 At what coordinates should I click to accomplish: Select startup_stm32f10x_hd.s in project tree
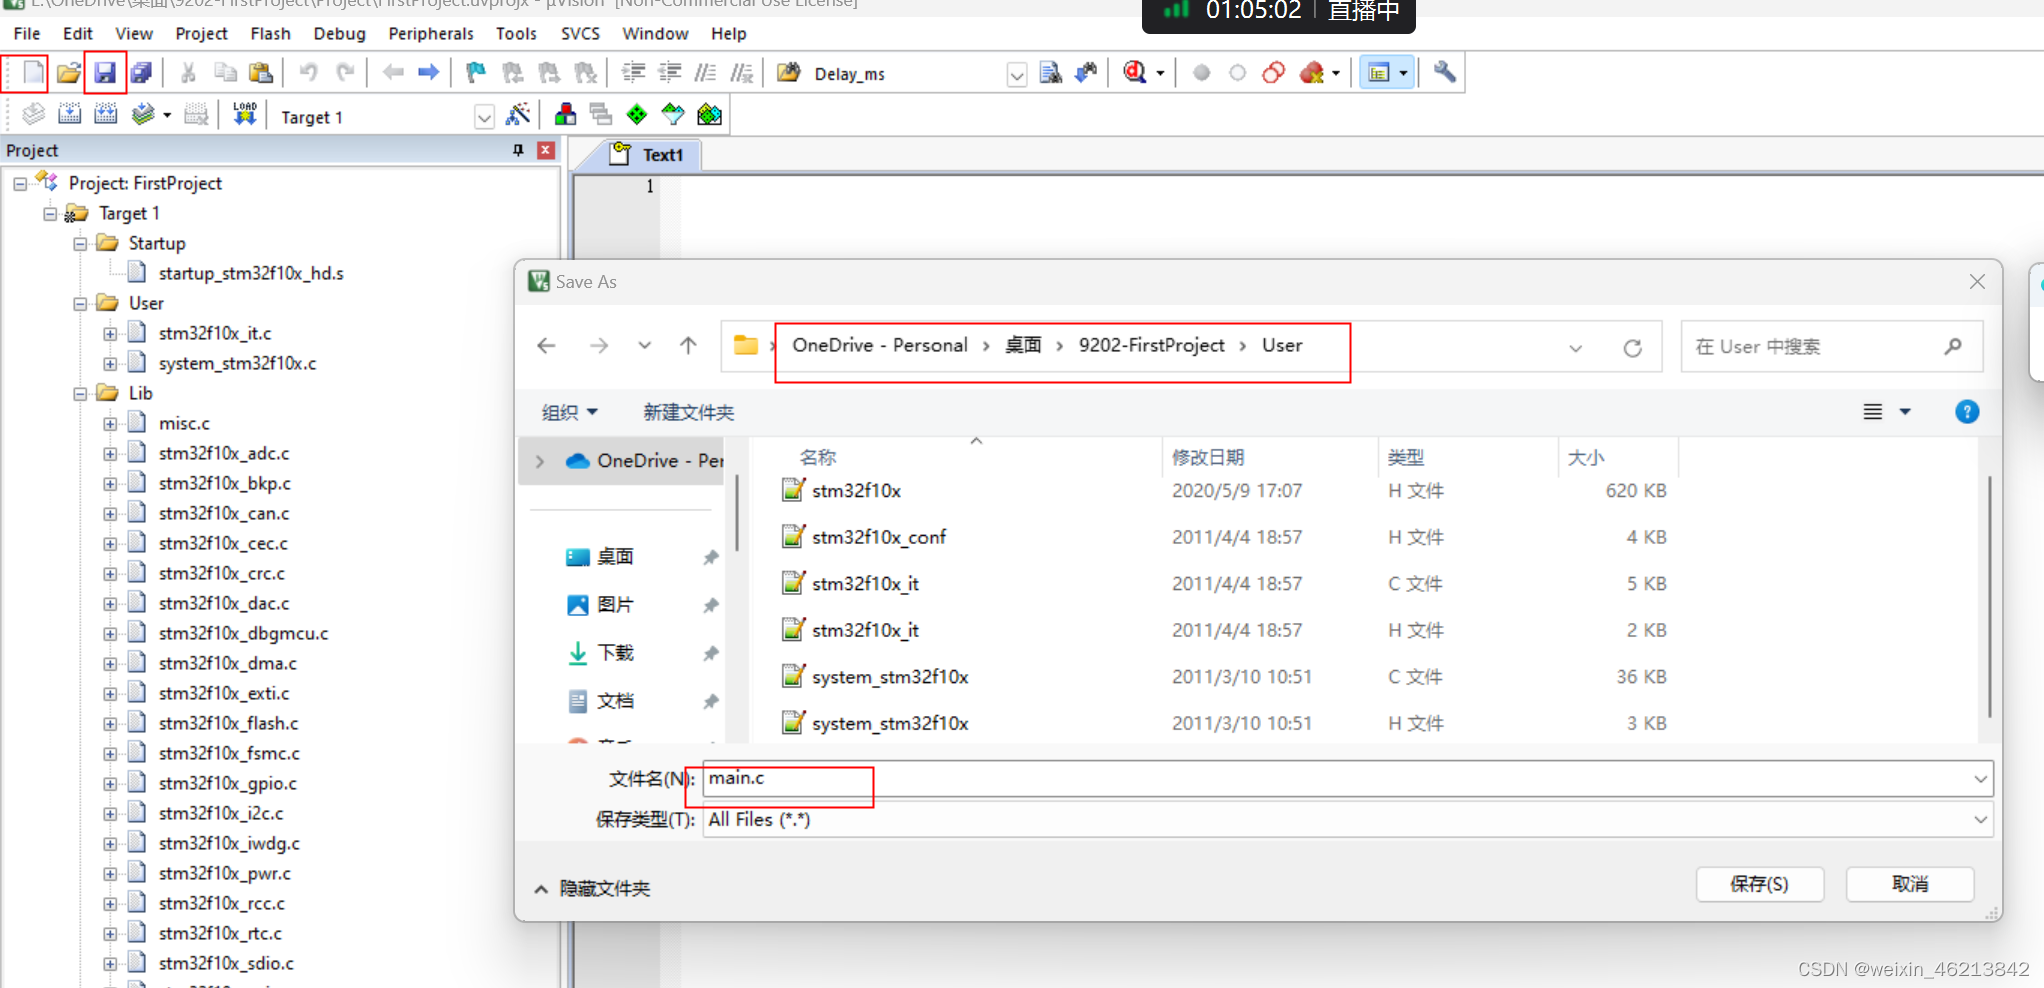(250, 273)
